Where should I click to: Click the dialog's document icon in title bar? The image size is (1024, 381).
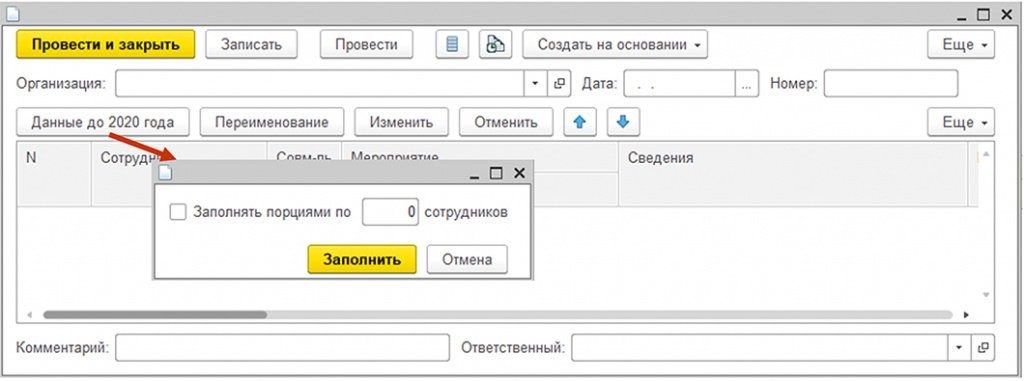(166, 173)
